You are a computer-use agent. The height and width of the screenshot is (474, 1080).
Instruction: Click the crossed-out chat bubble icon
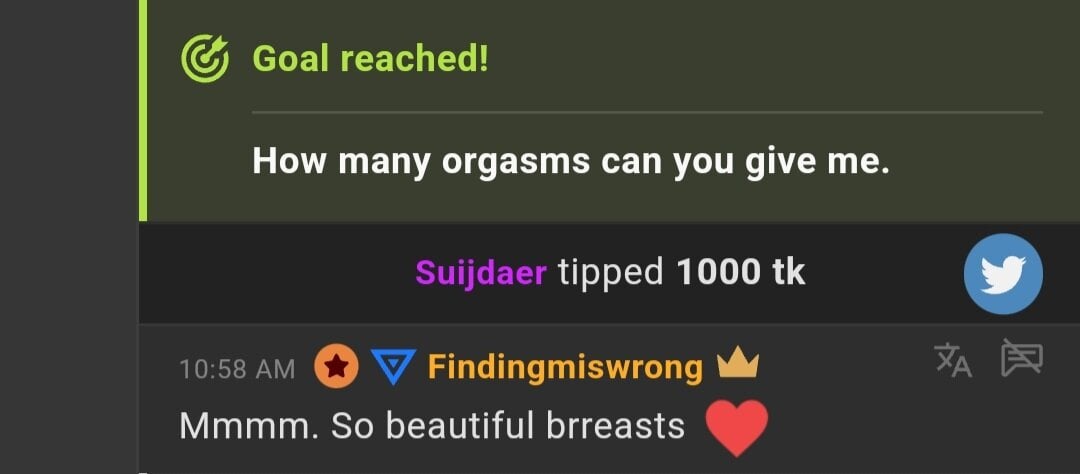tap(1021, 358)
